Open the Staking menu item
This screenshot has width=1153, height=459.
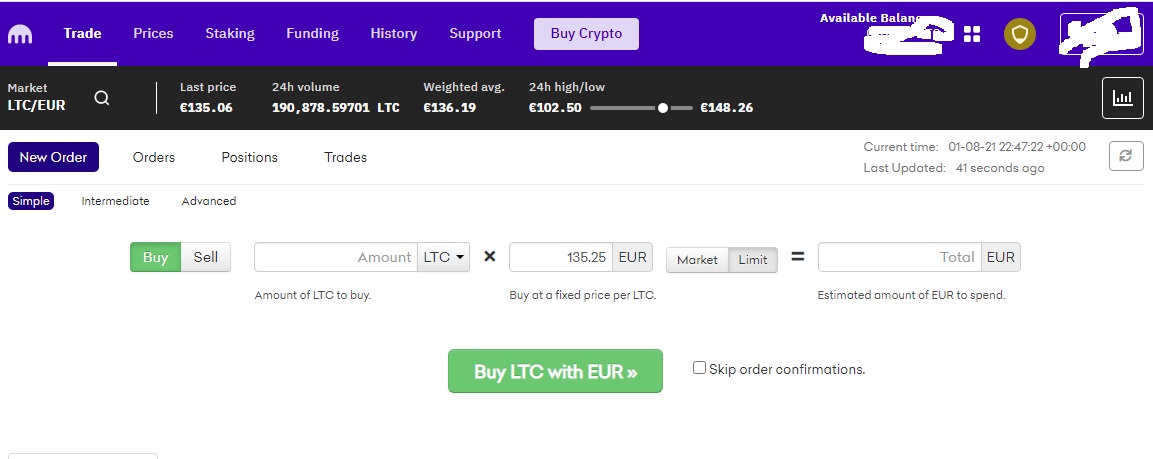[229, 34]
